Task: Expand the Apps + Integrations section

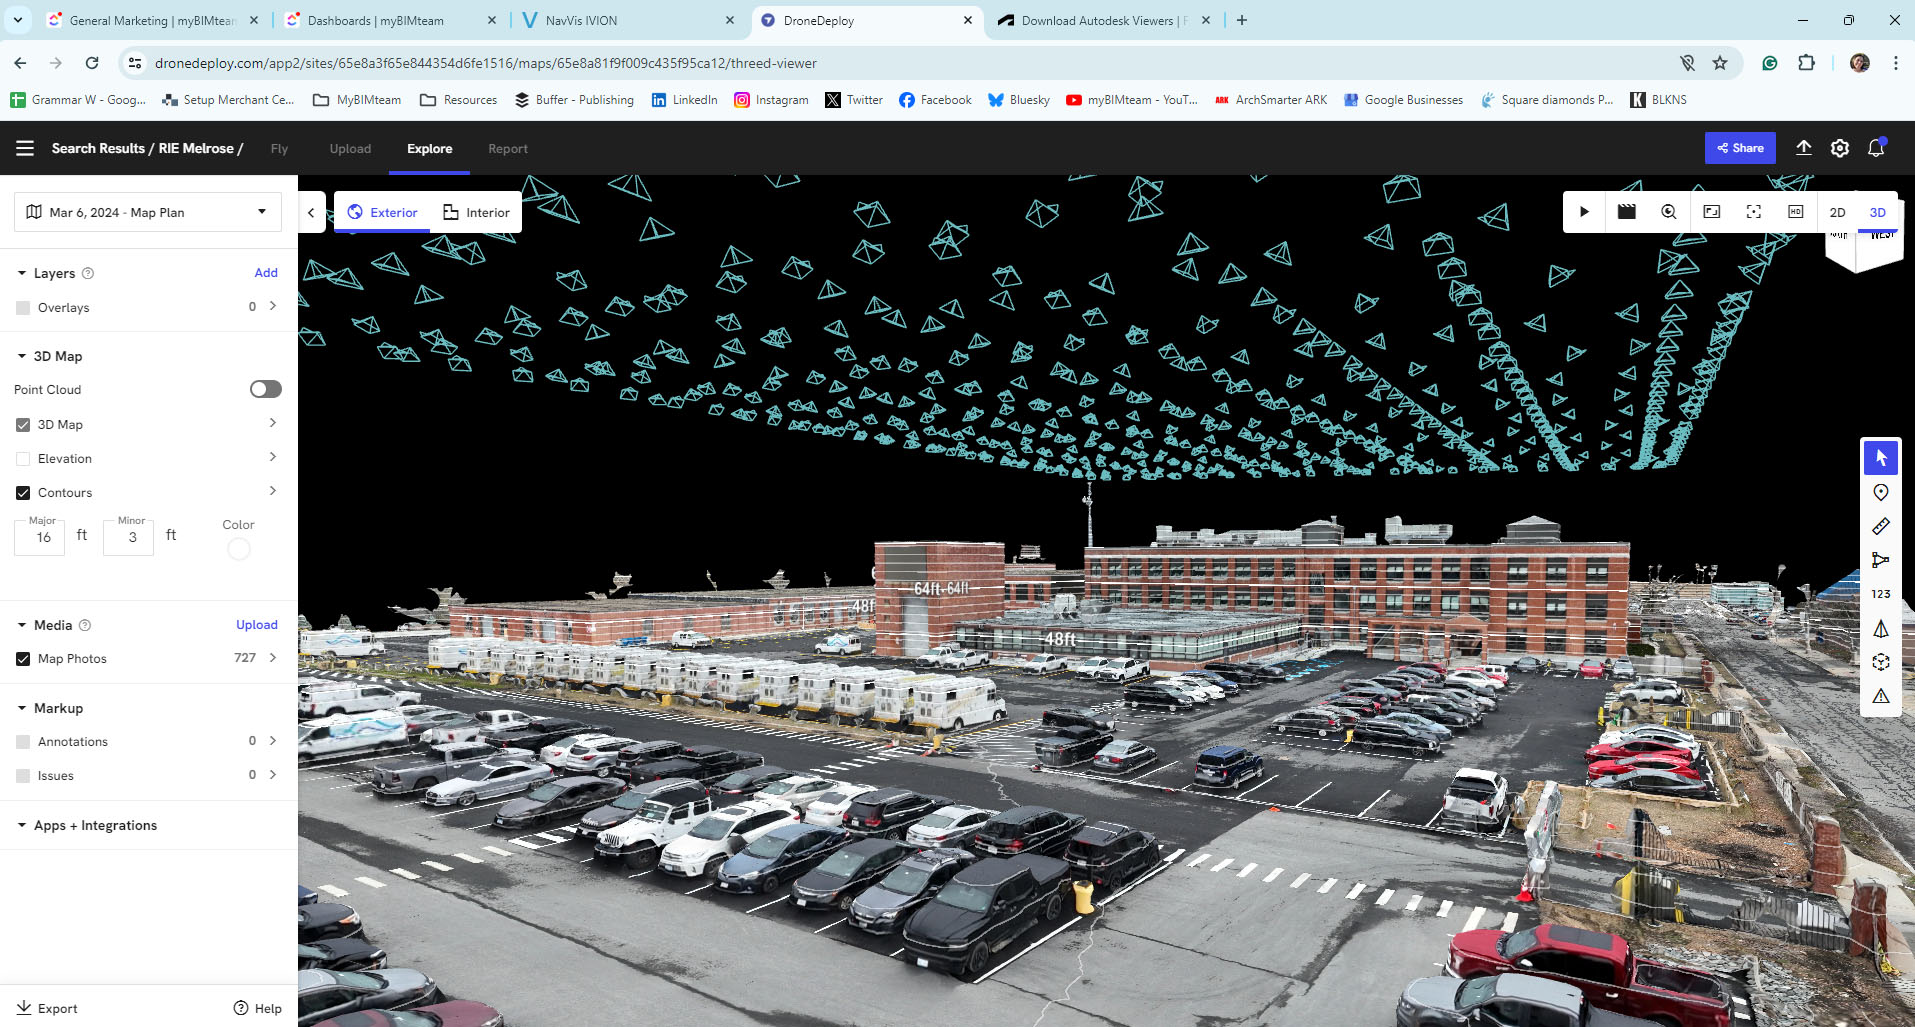Action: point(95,825)
